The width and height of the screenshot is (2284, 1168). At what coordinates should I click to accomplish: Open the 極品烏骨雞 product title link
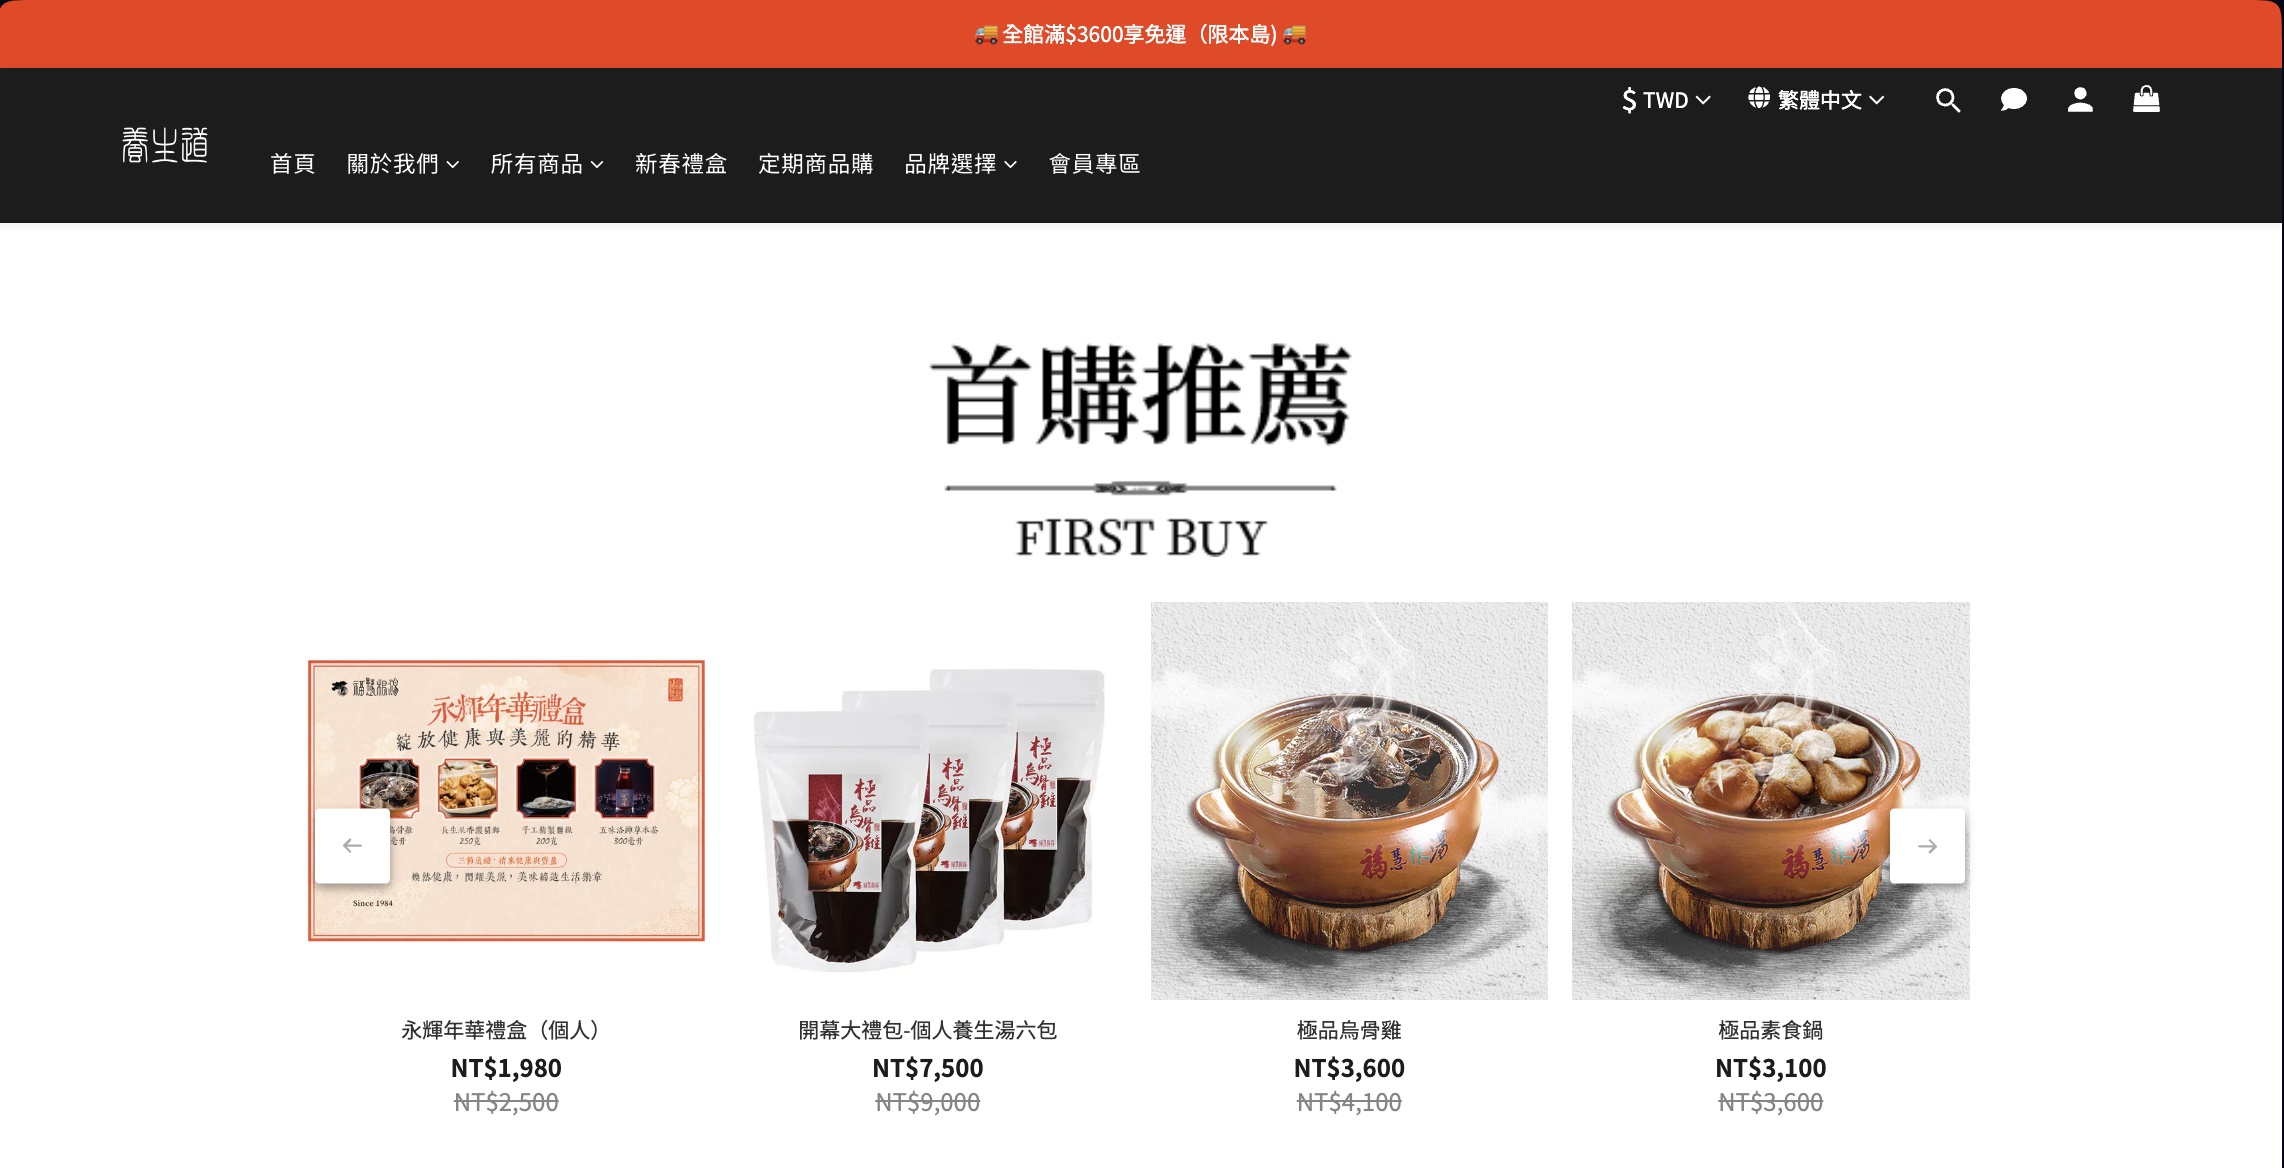tap(1349, 1030)
